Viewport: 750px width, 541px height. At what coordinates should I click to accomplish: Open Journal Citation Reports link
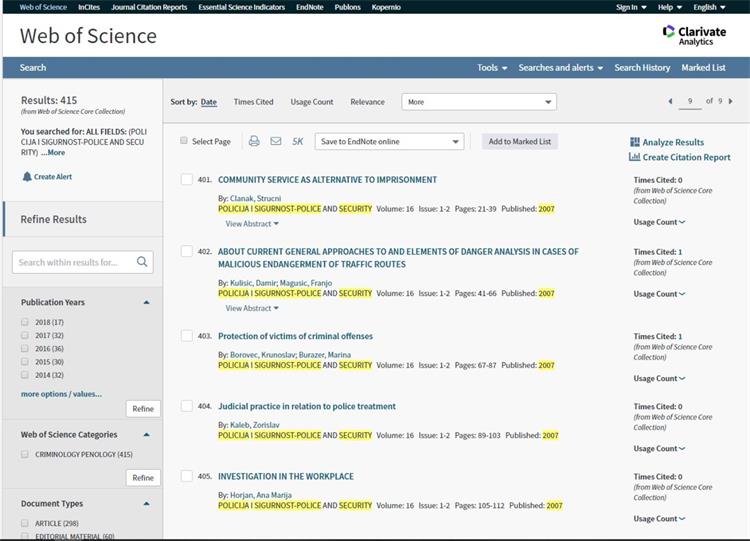149,7
